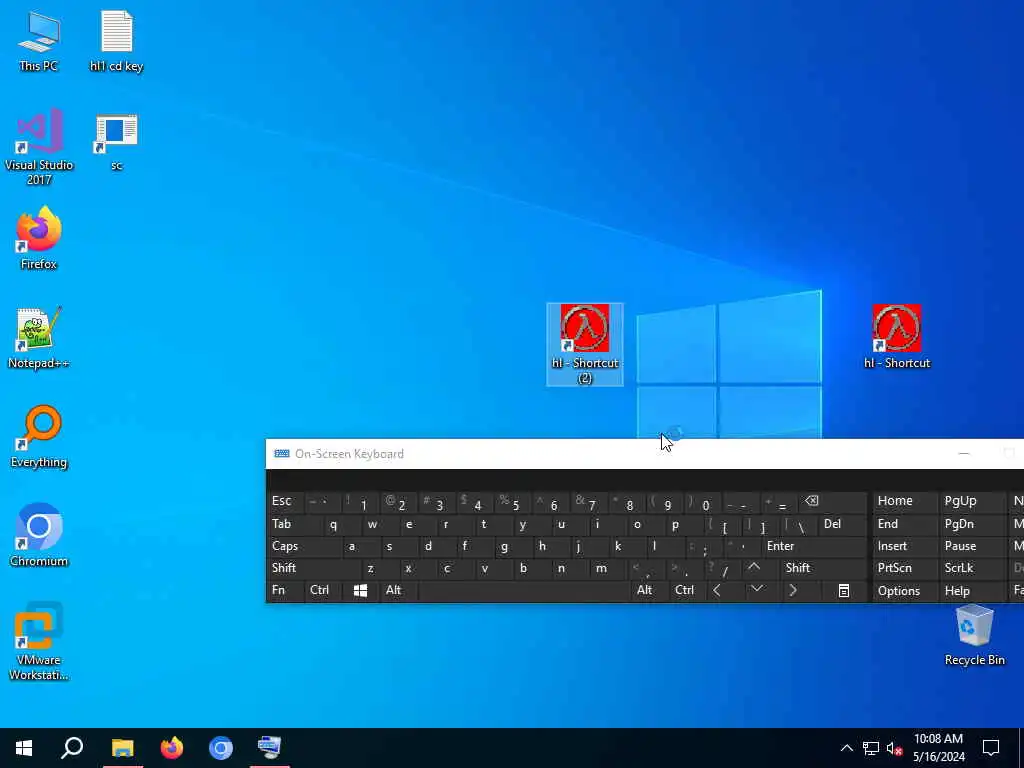This screenshot has height=768, width=1024.
Task: Open the clock showing 10:08 AM
Action: coord(938,748)
